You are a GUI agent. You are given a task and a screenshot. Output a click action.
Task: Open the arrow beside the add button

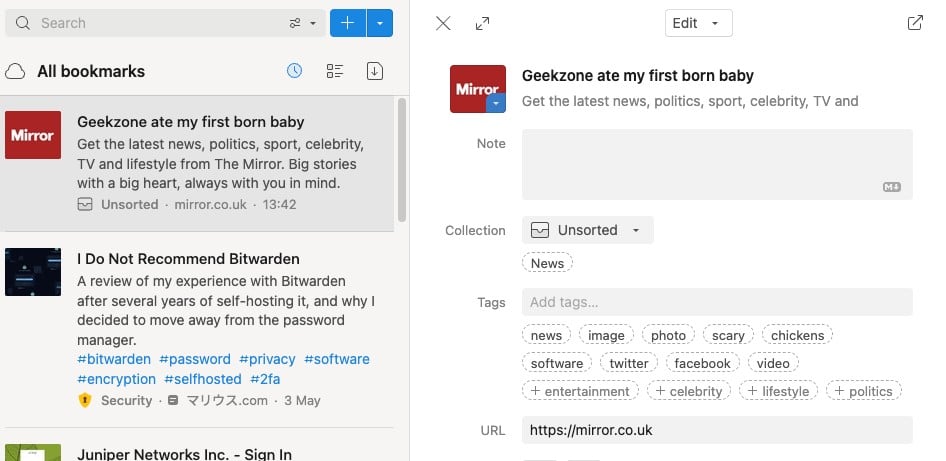coord(380,23)
